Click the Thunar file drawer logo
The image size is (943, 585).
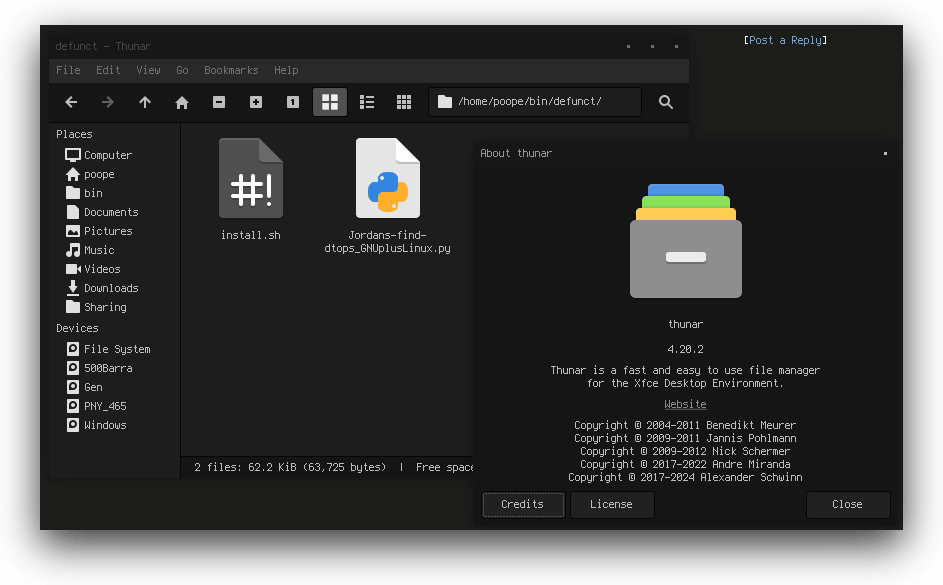pos(686,240)
